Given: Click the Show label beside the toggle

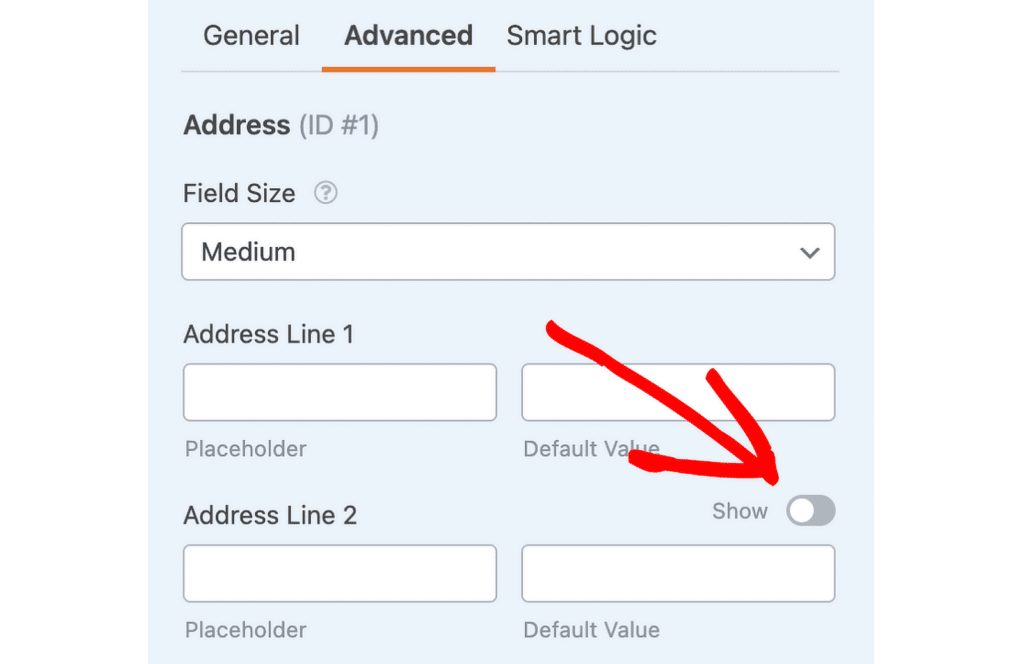Looking at the screenshot, I should (x=740, y=511).
